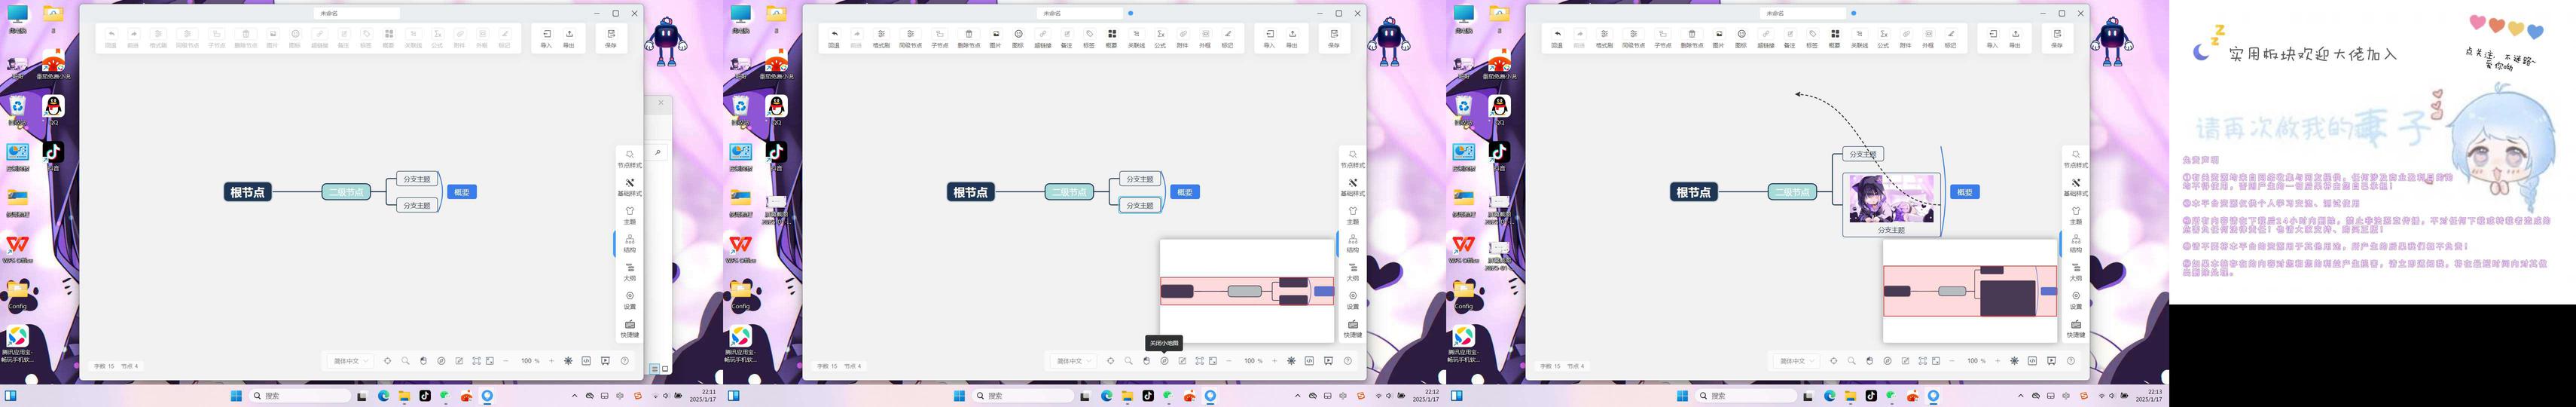Toggle dark mode sun icon in rightmost window
Screen dimensions: 2576x407
coord(2014,360)
